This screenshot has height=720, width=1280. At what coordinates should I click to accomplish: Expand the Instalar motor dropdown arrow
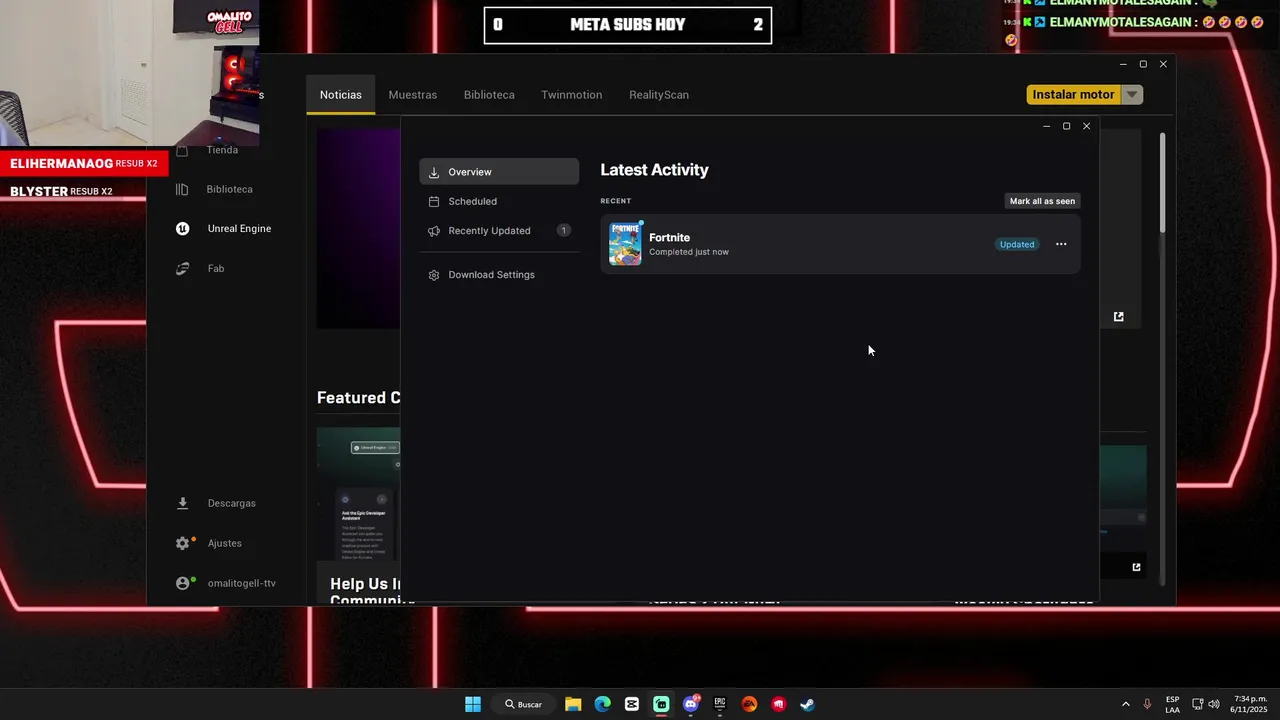[1132, 94]
